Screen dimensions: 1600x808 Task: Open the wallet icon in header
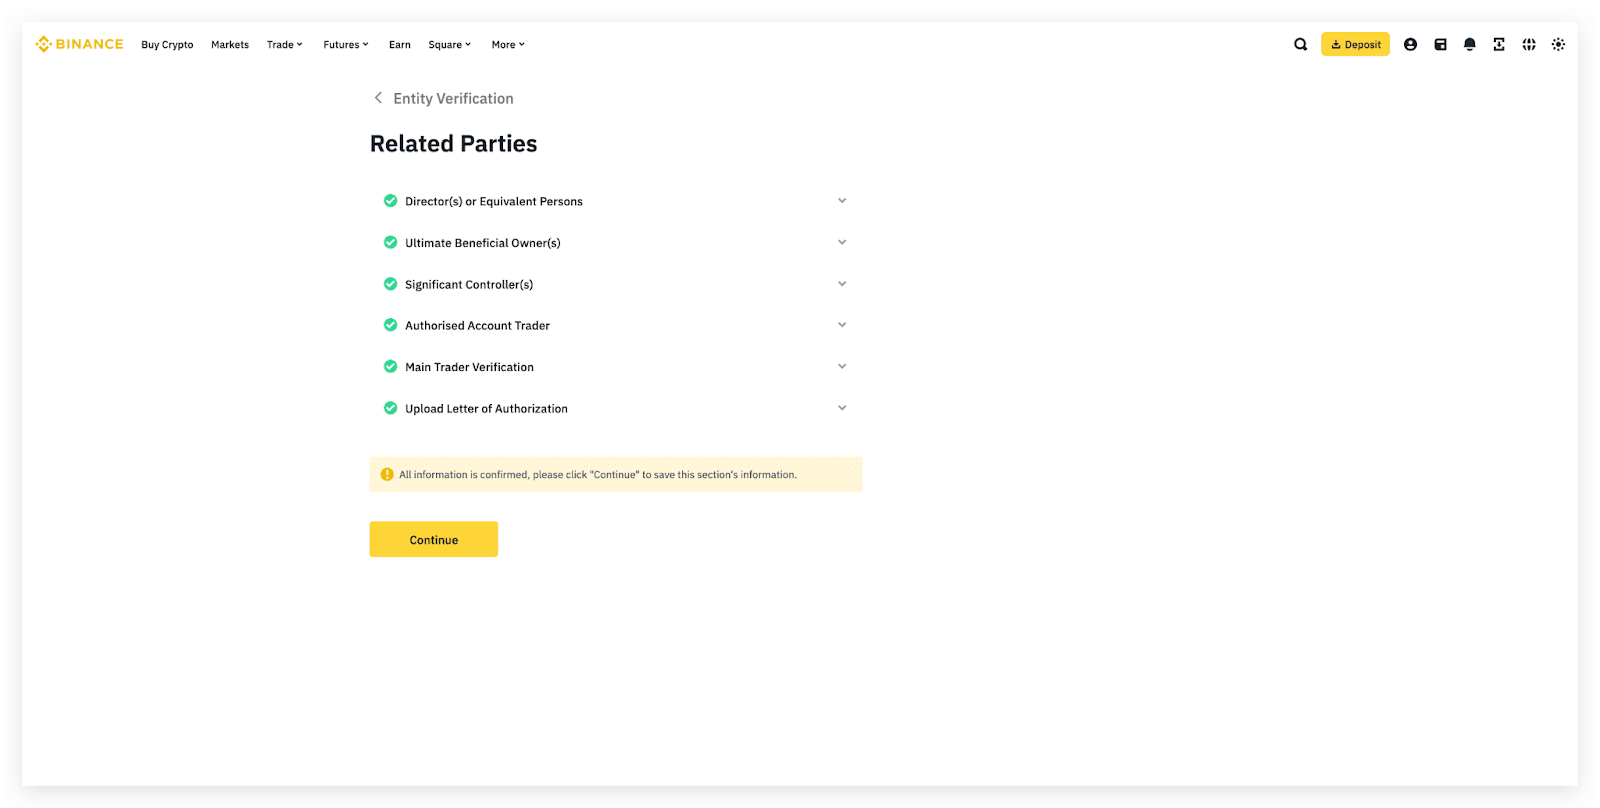pos(1440,44)
